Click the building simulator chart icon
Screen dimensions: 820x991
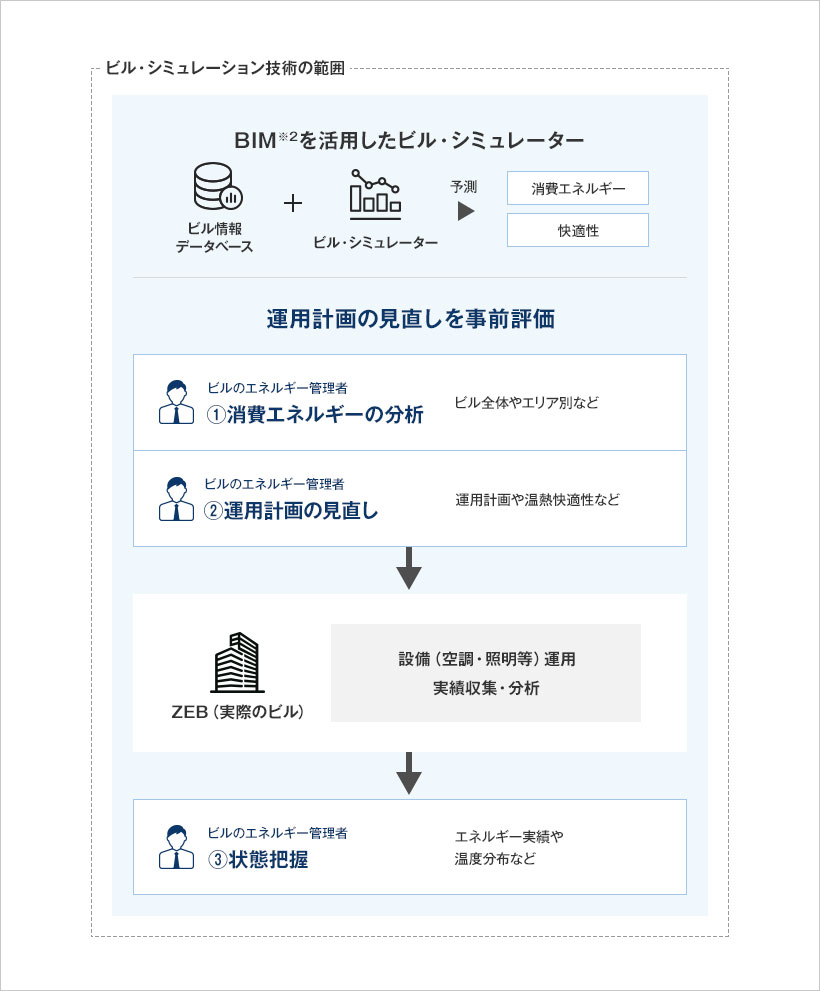tap(375, 194)
